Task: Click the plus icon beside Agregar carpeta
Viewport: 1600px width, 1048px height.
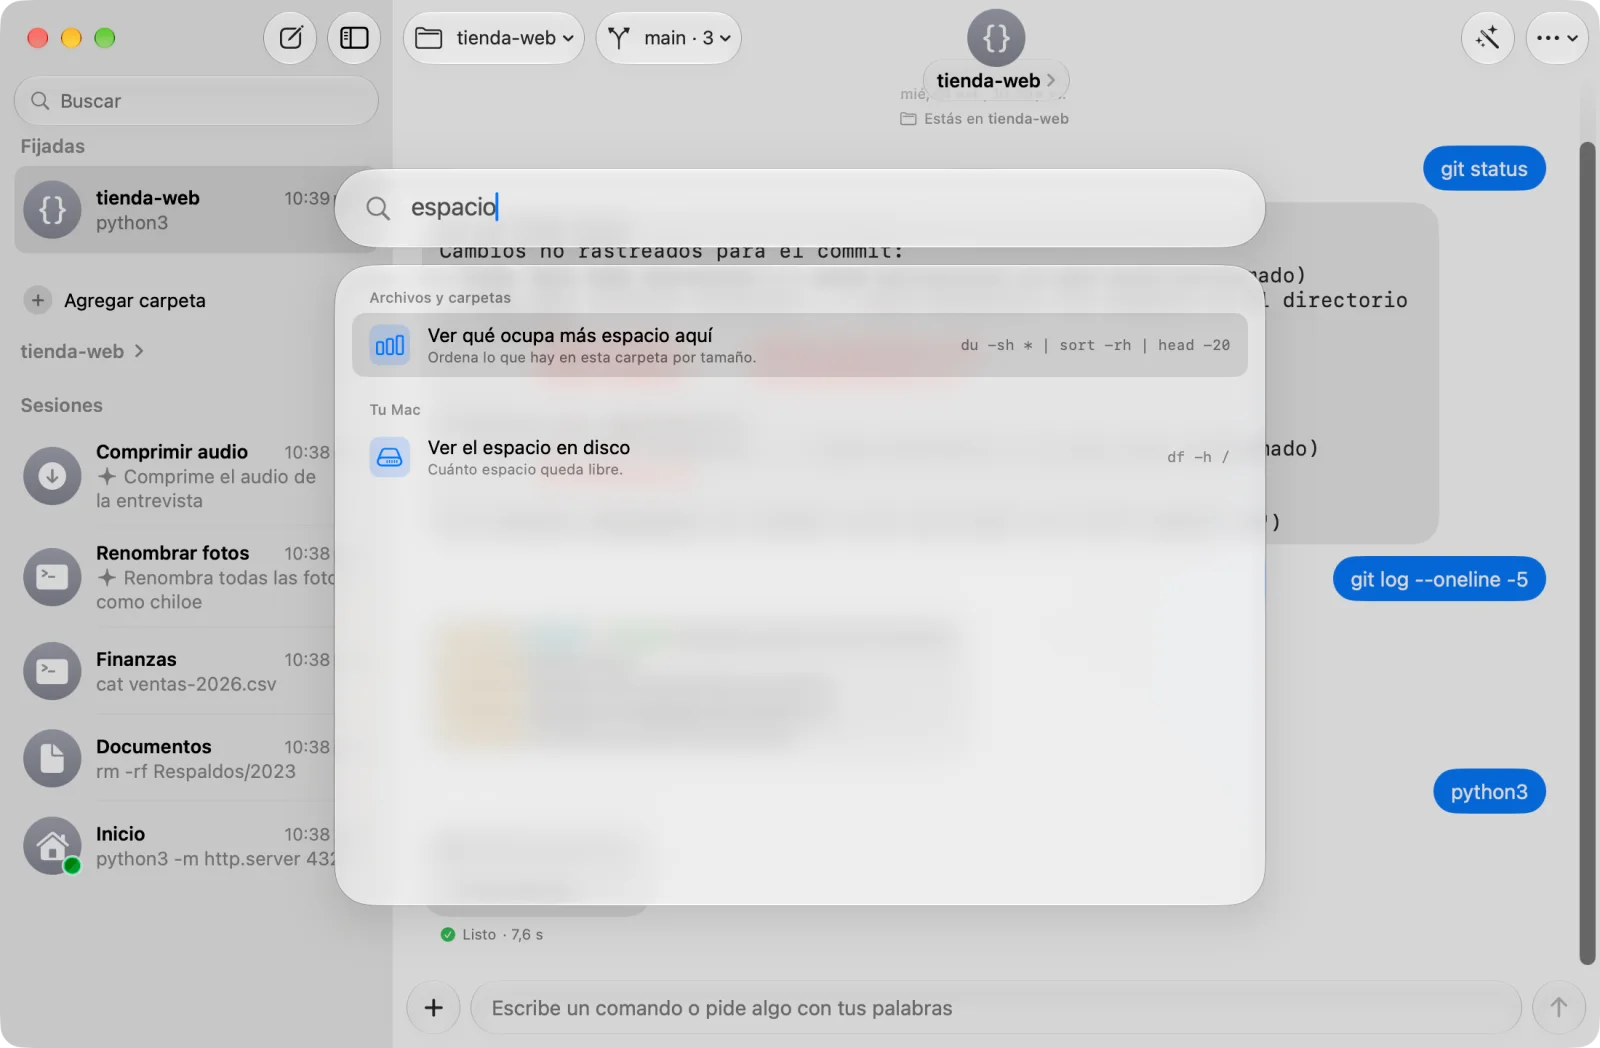Action: click(38, 300)
